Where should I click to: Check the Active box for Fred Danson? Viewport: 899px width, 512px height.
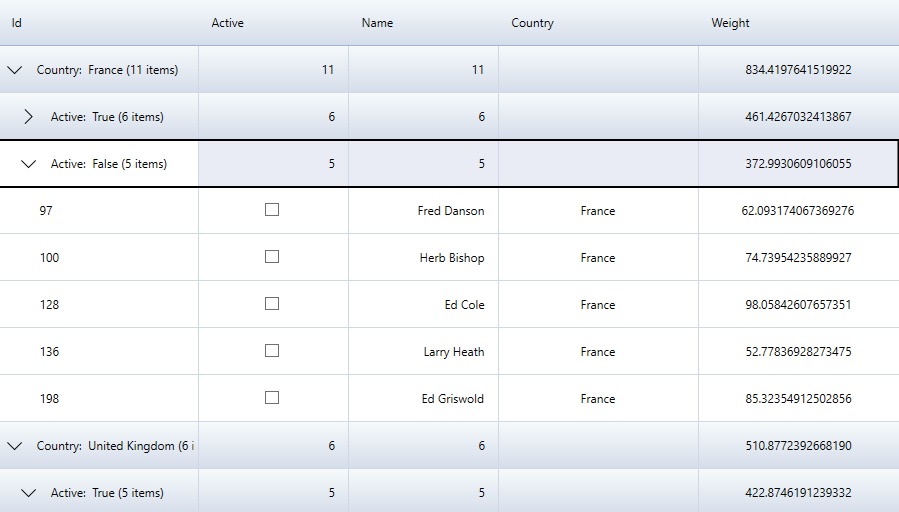pos(271,210)
